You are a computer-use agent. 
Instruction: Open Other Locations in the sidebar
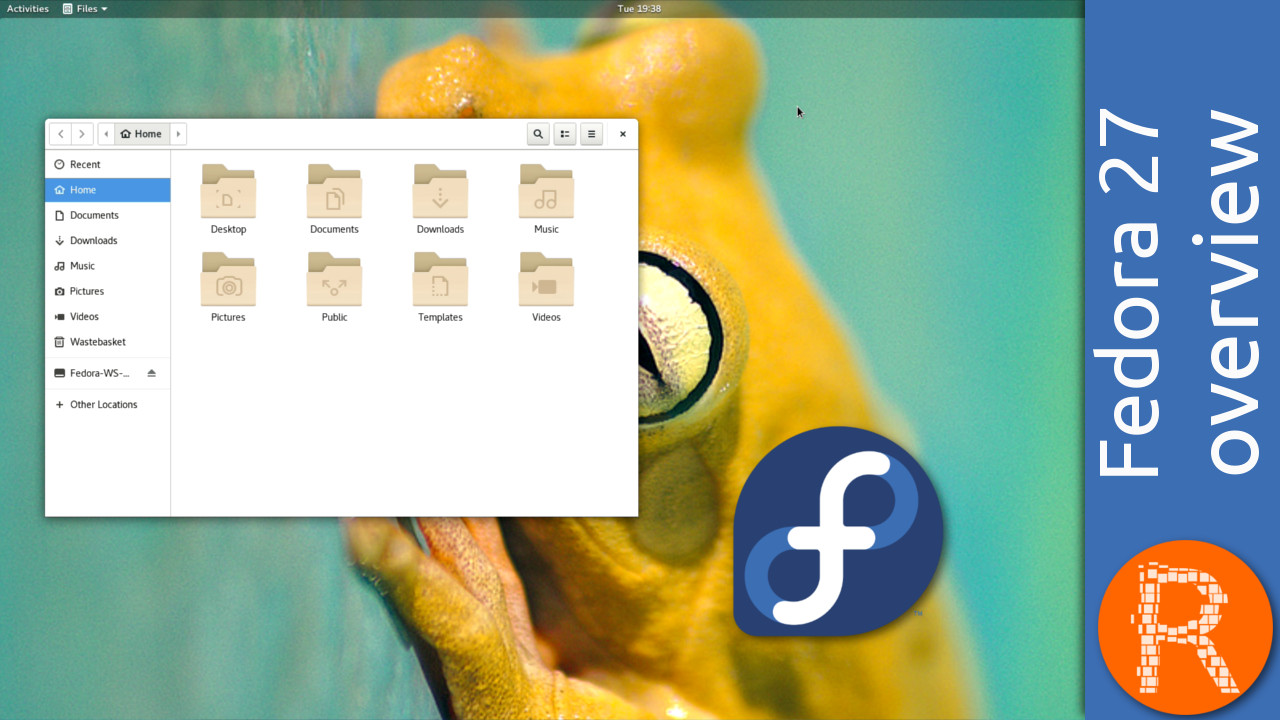point(108,405)
